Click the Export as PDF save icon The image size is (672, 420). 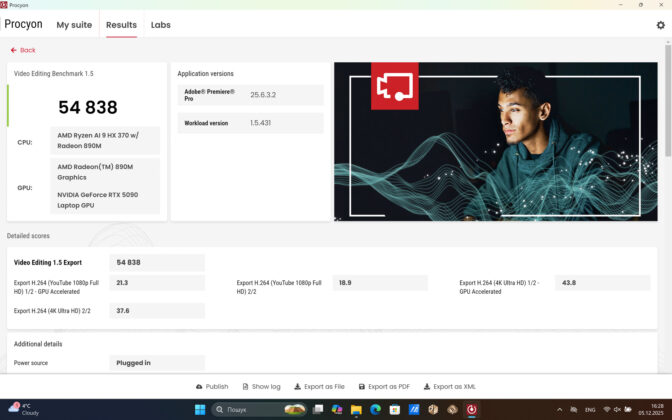361,387
